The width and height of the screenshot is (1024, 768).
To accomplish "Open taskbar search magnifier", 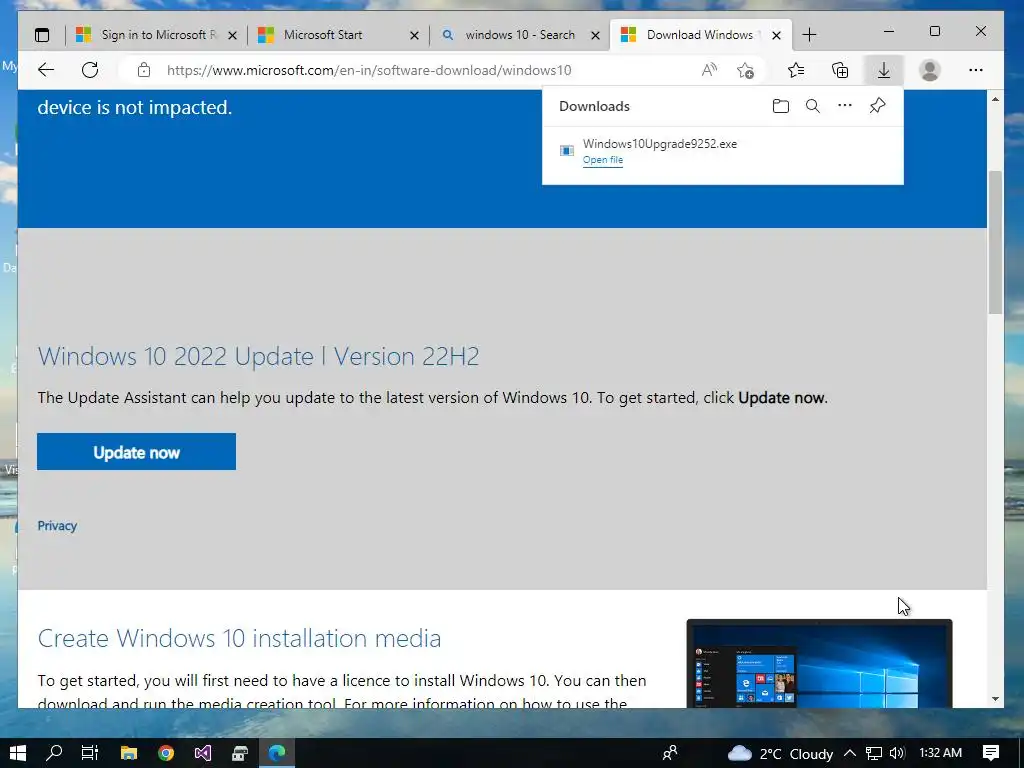I will tap(54, 753).
